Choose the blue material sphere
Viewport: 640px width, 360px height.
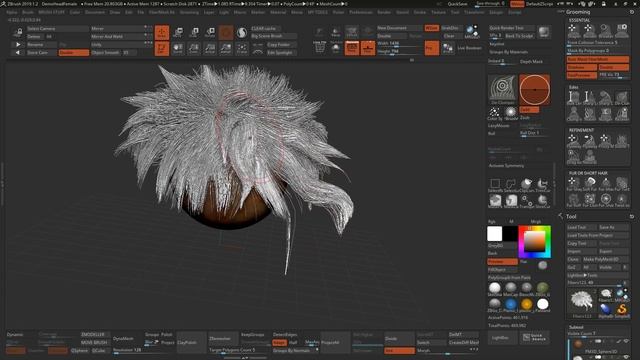click(511, 304)
